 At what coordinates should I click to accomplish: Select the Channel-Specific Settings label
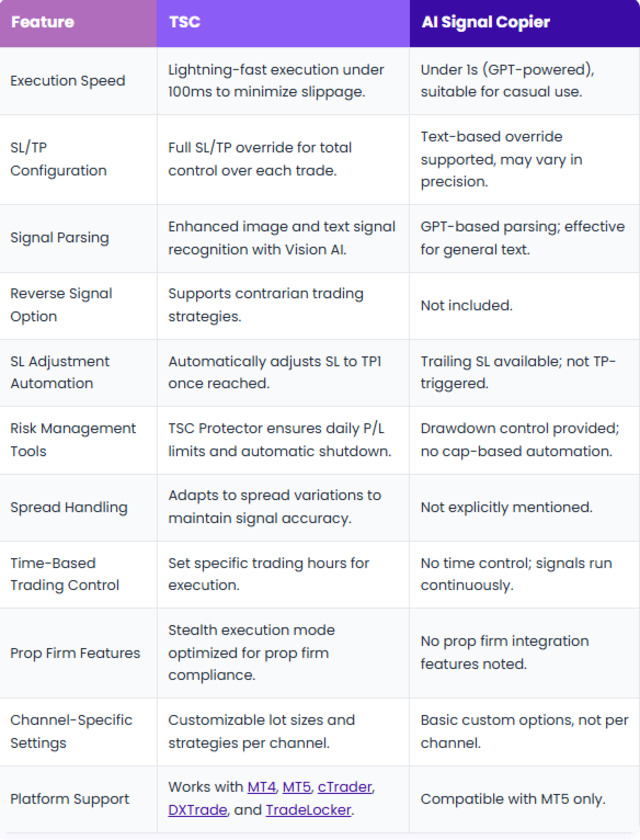pos(70,731)
